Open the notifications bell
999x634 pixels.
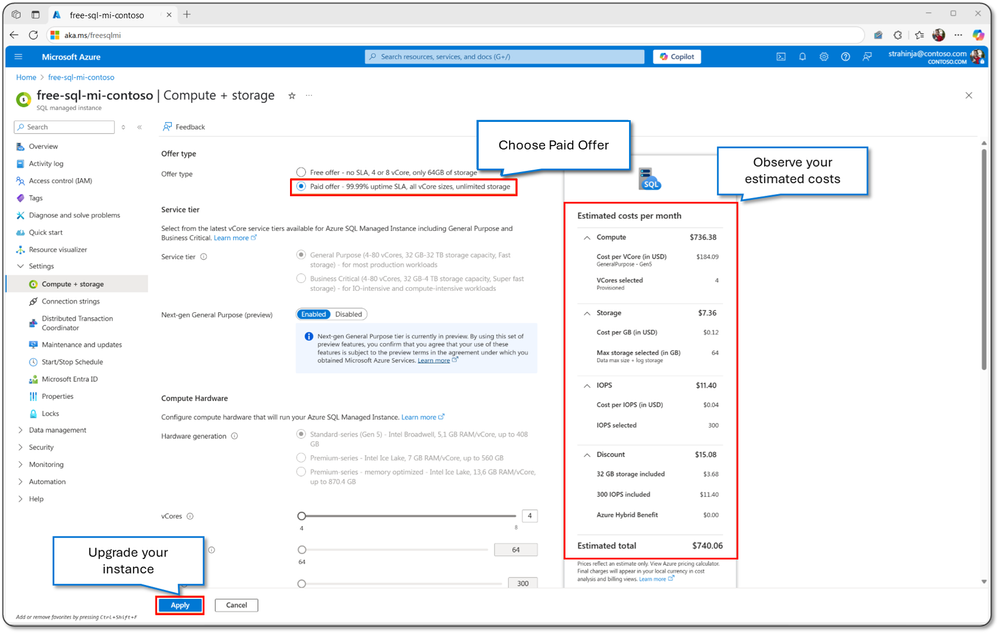click(x=803, y=57)
